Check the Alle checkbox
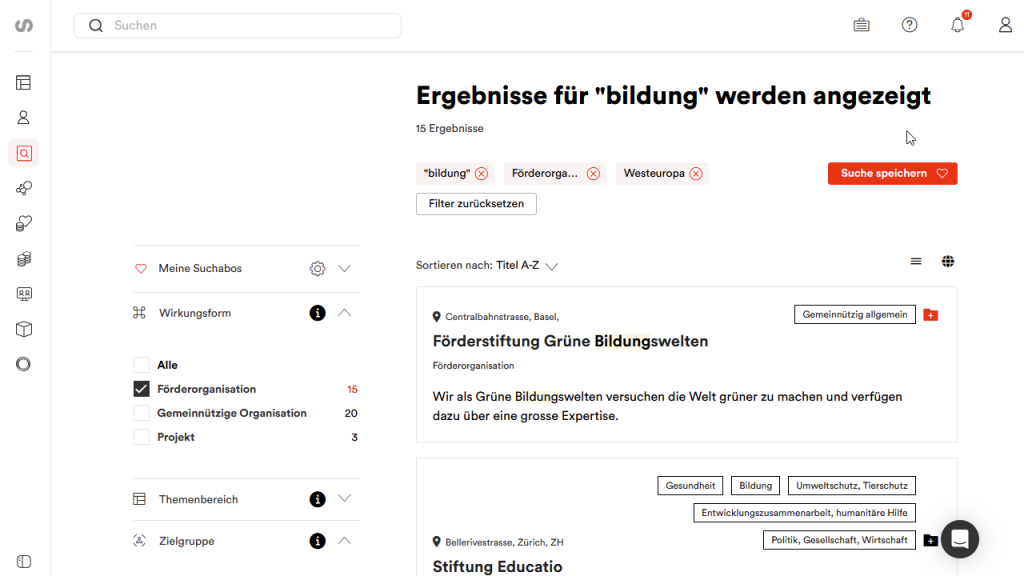1024x576 pixels. (142, 365)
